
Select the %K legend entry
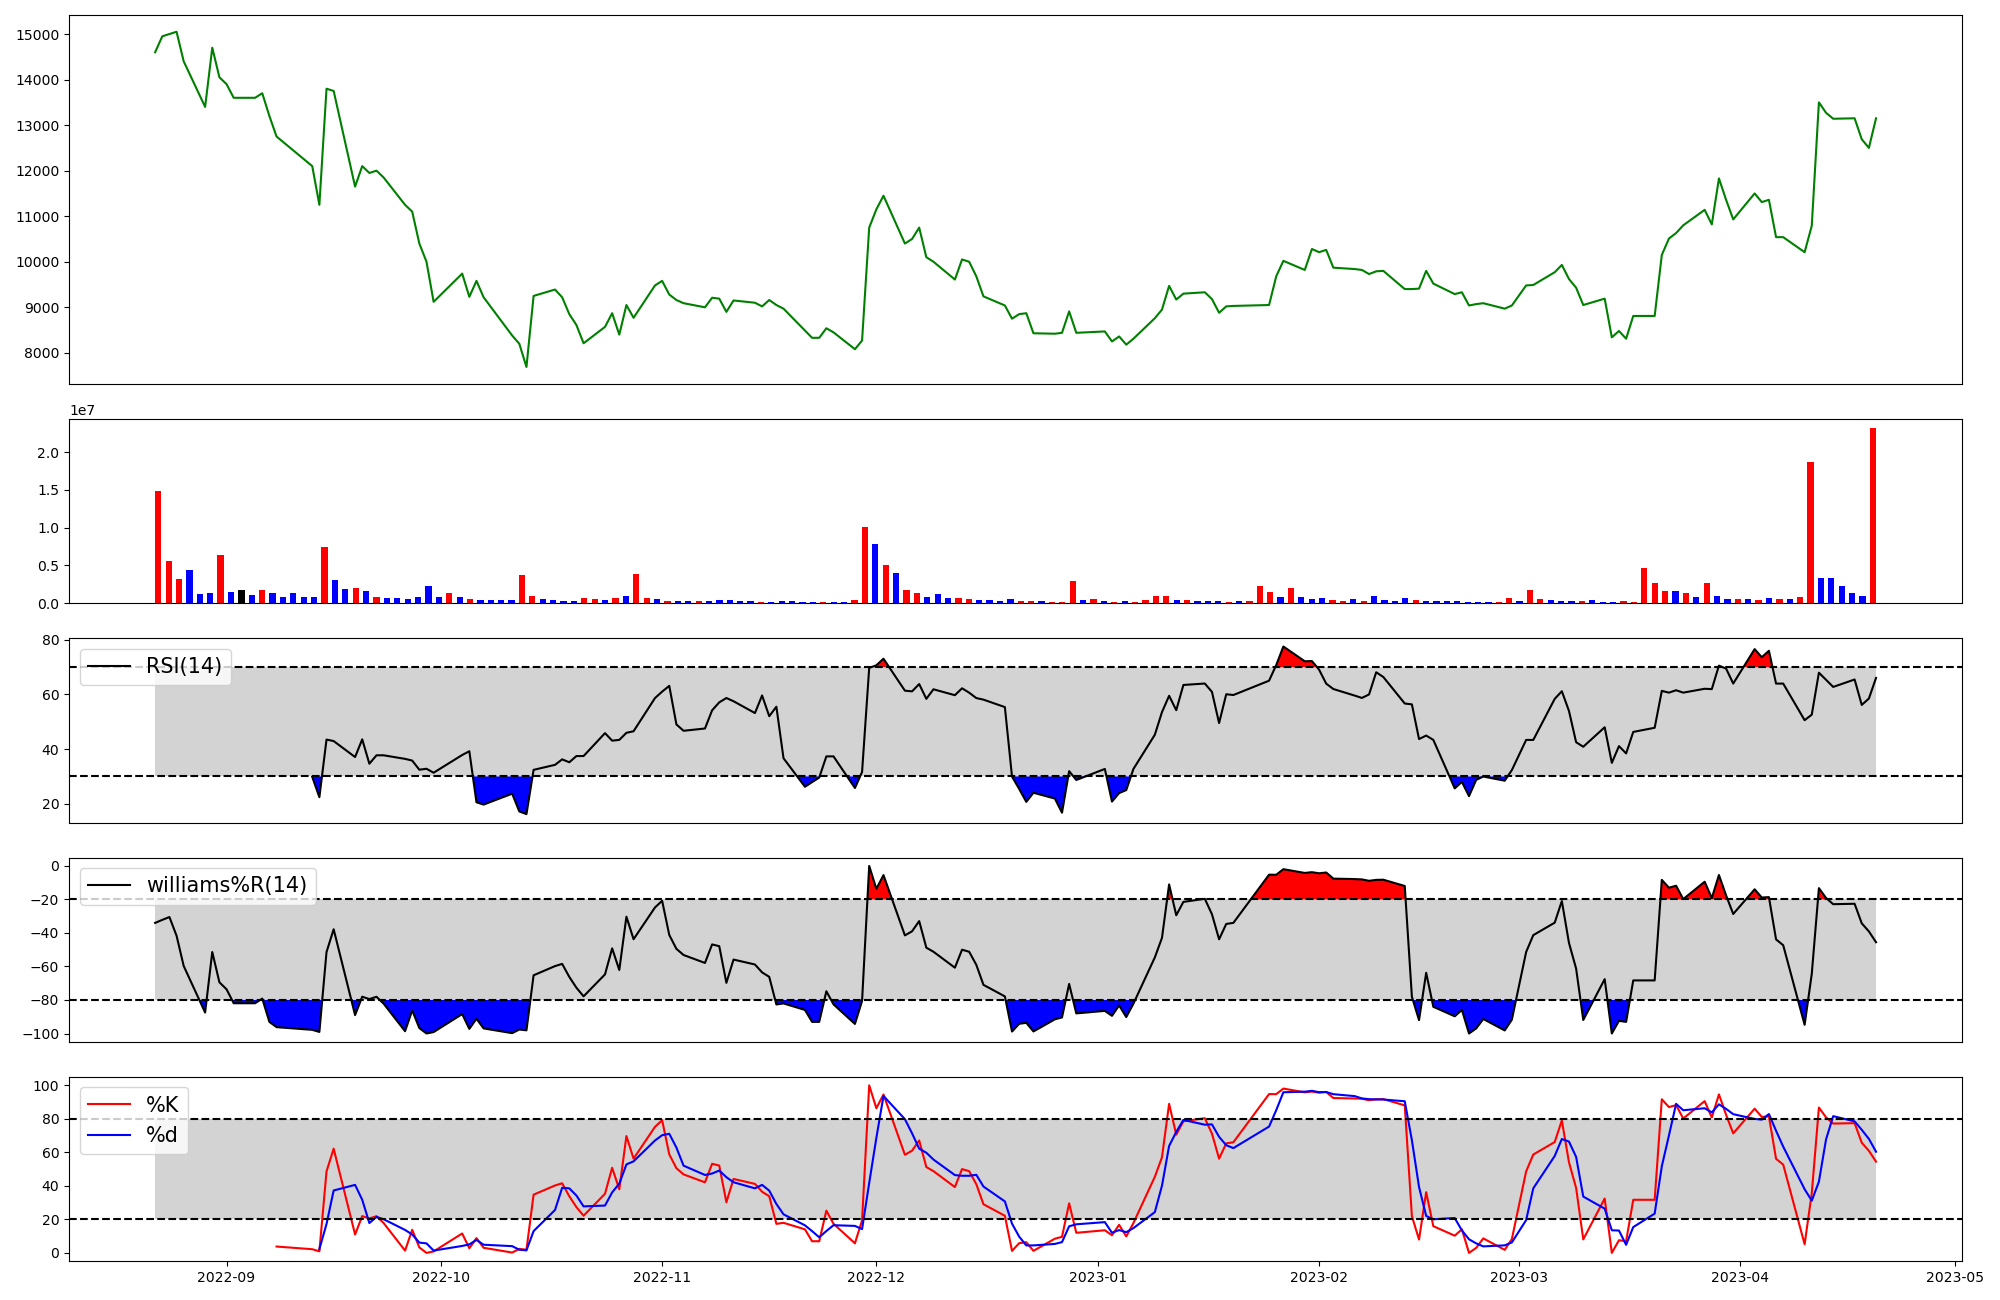click(162, 1105)
